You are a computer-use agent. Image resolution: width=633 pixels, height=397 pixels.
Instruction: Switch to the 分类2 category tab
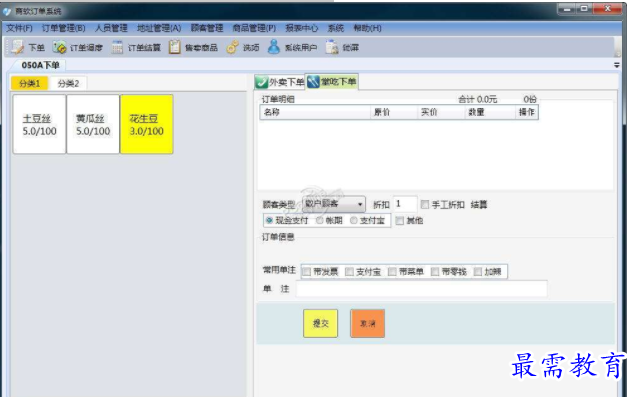pyautogui.click(x=68, y=83)
